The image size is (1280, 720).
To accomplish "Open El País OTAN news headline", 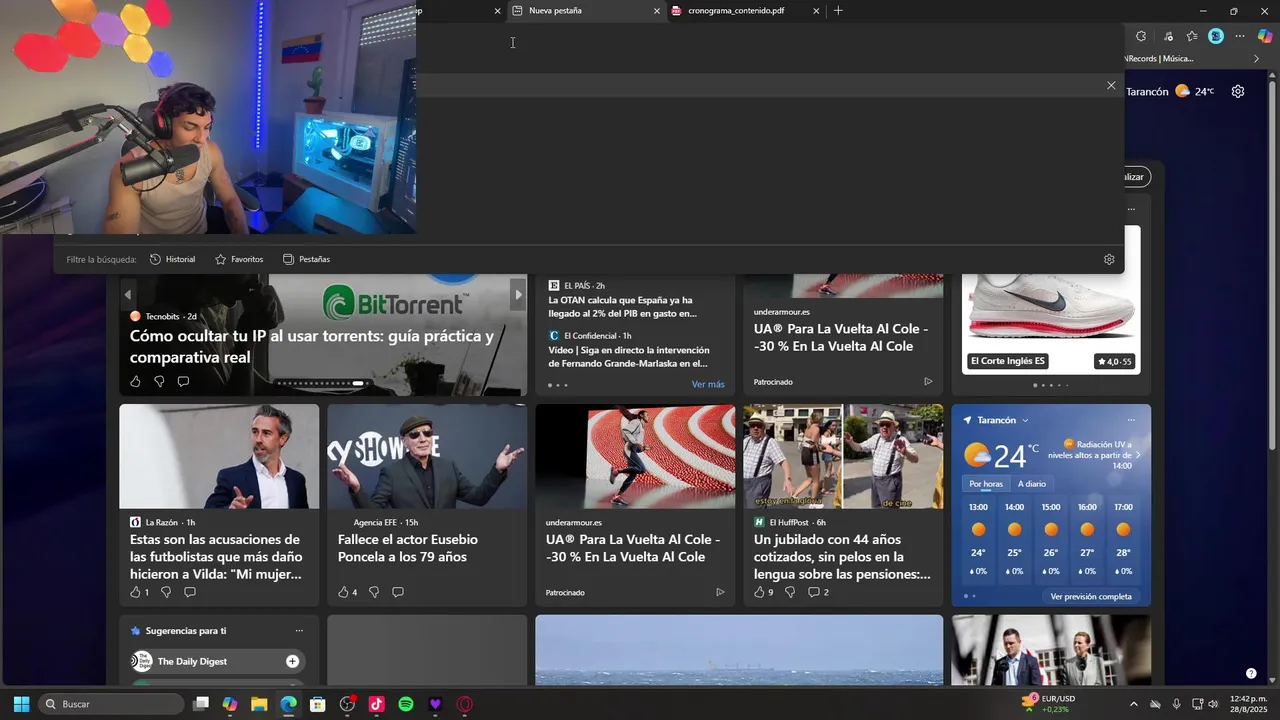I will pos(622,307).
